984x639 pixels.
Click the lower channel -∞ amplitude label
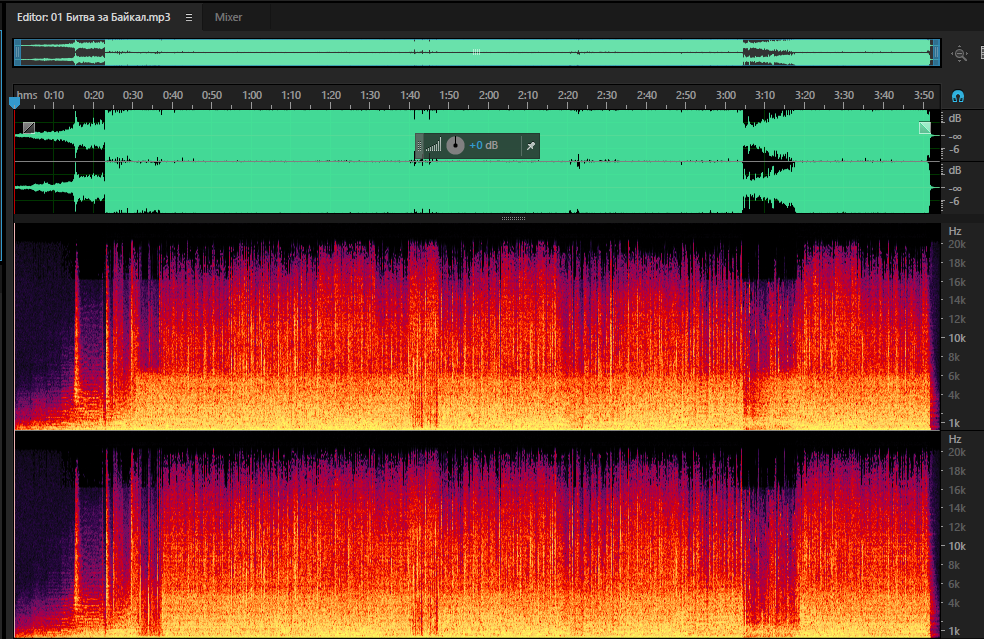point(955,188)
